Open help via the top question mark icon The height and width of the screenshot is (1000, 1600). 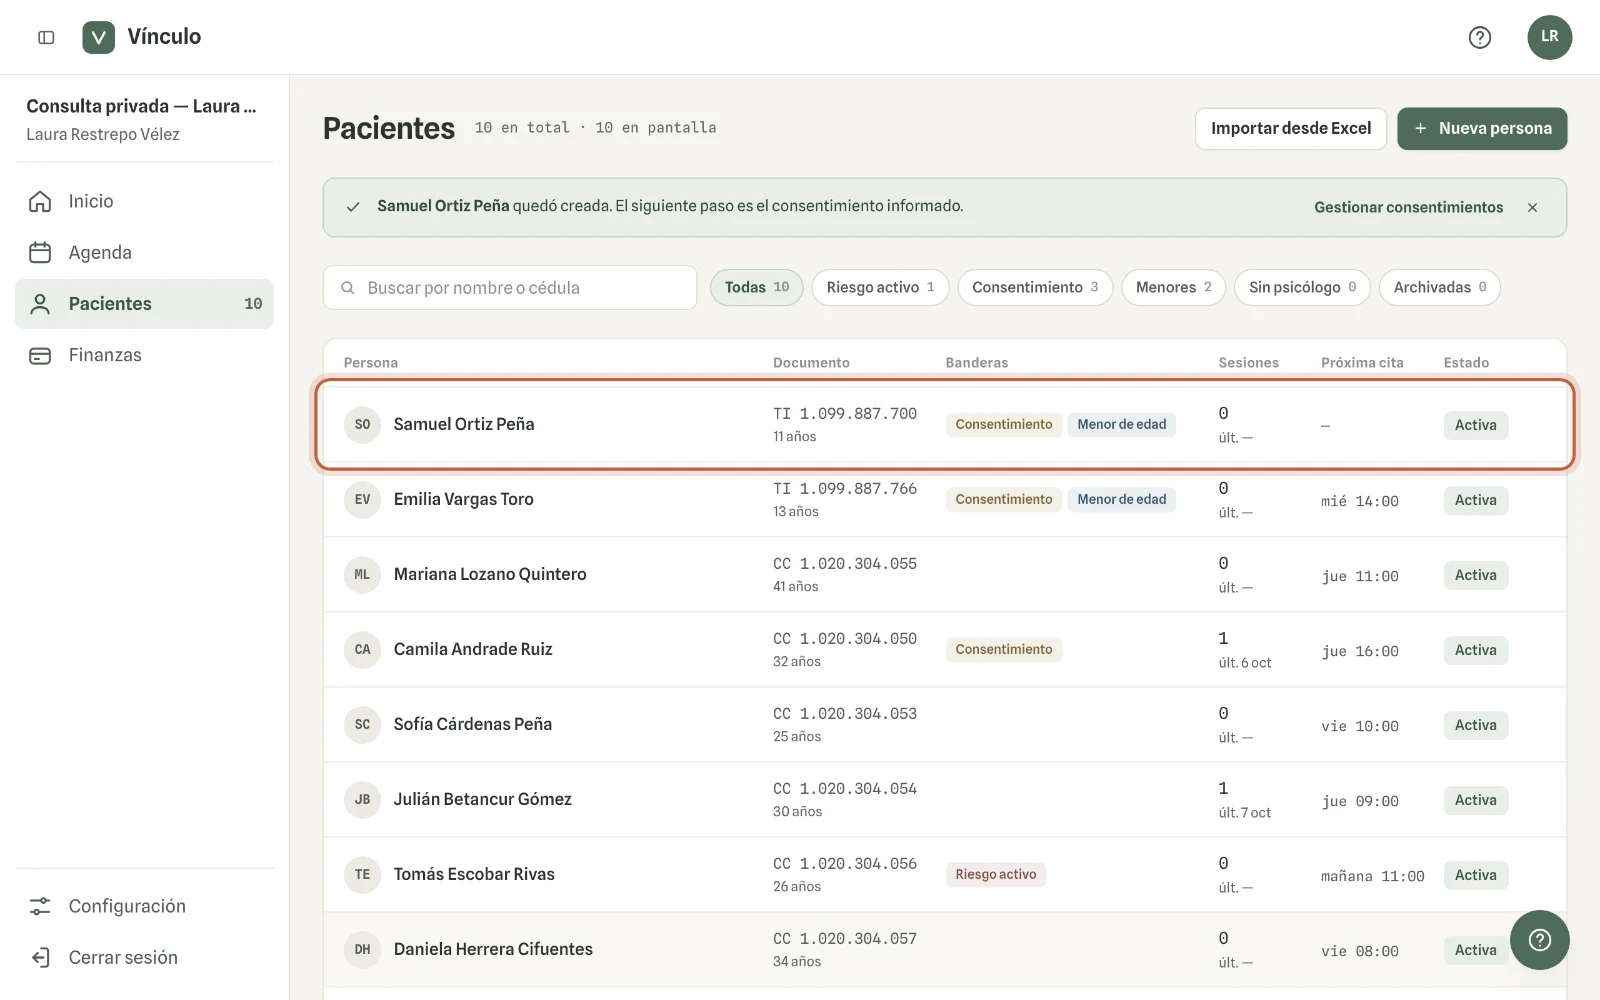[1479, 37]
